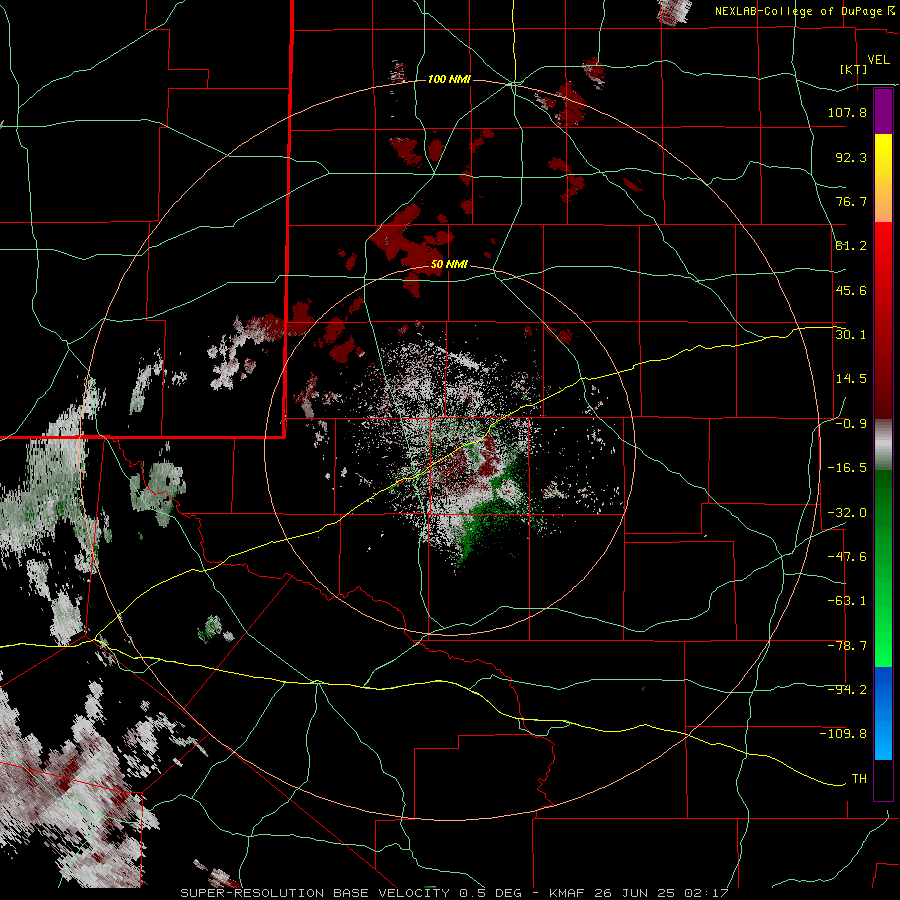Viewport: 900px width, 900px height.
Task: Click the TH legend label
Action: pos(859,779)
